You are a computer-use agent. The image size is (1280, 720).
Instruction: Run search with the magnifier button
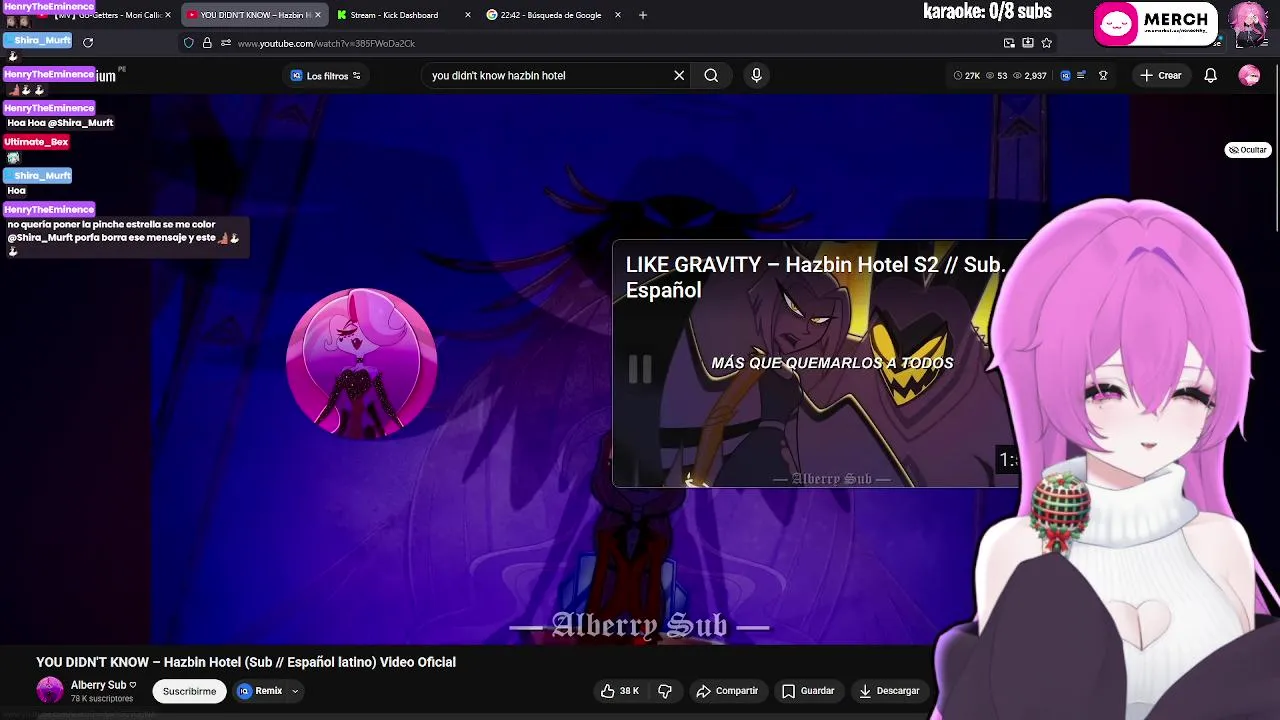point(711,75)
